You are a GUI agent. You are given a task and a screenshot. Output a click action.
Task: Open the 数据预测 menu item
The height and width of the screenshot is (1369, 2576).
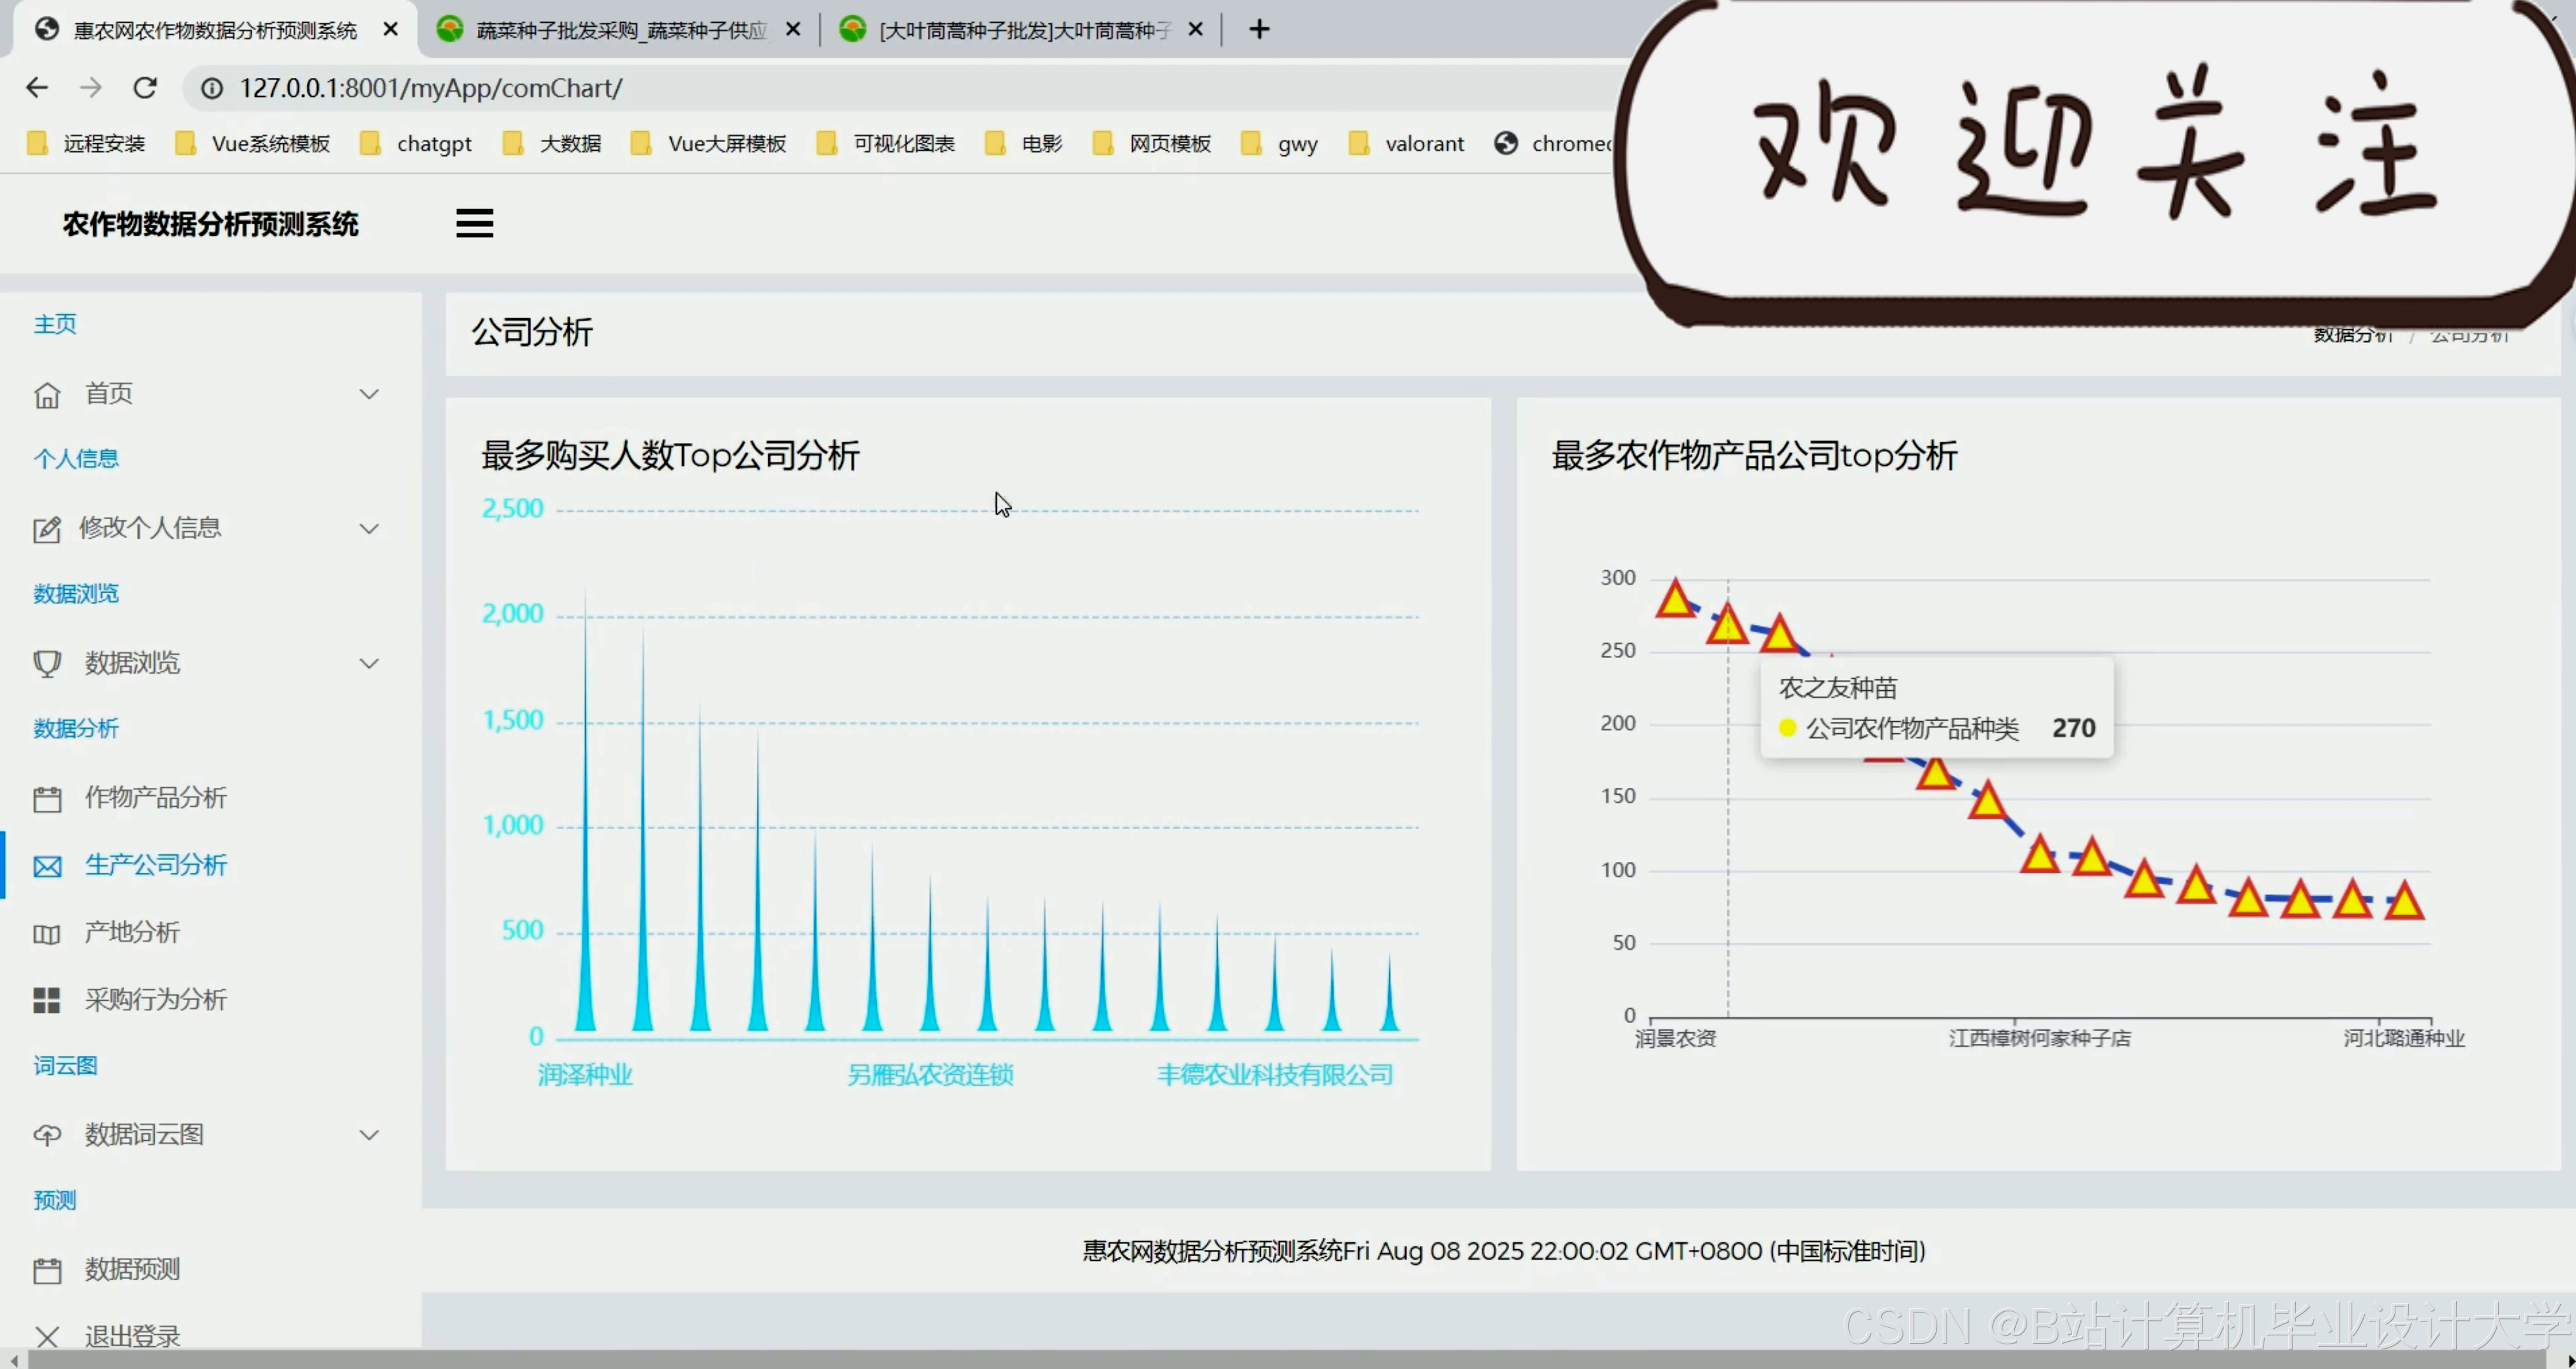tap(132, 1270)
